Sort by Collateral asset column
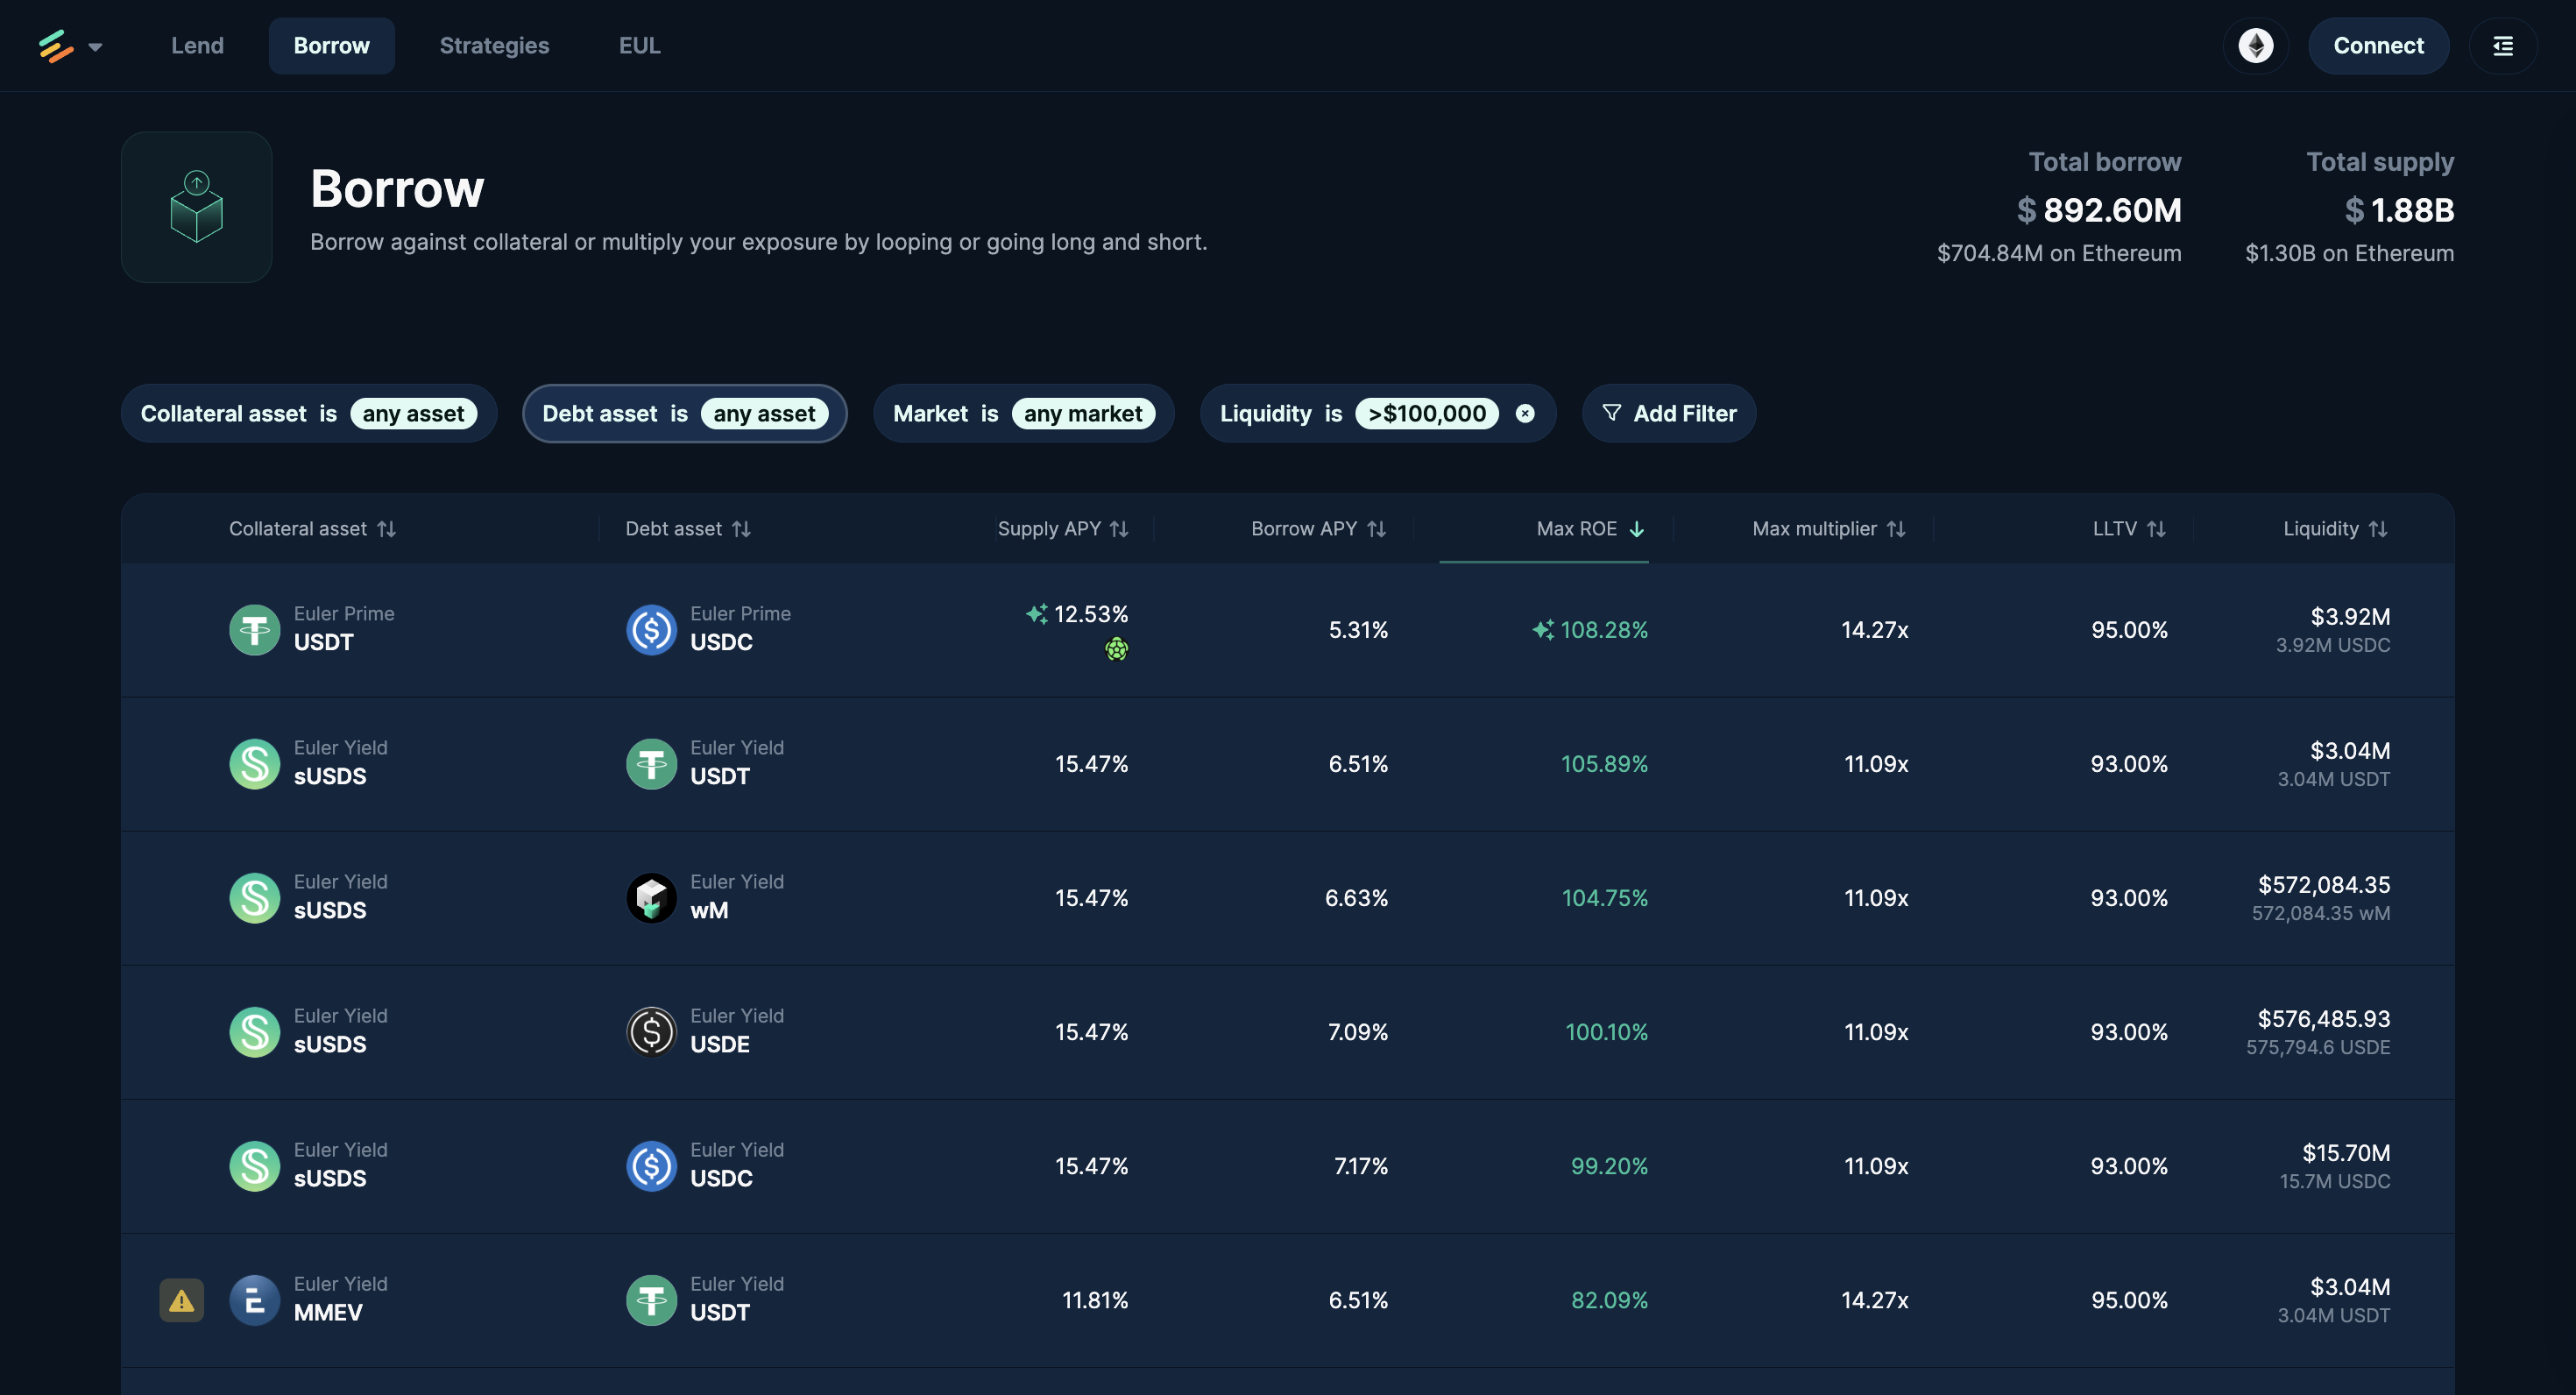 pos(312,528)
